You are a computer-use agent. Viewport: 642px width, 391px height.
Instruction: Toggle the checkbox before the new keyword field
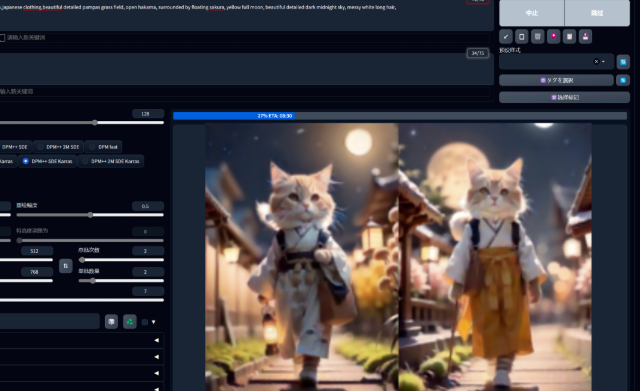(x=2, y=38)
